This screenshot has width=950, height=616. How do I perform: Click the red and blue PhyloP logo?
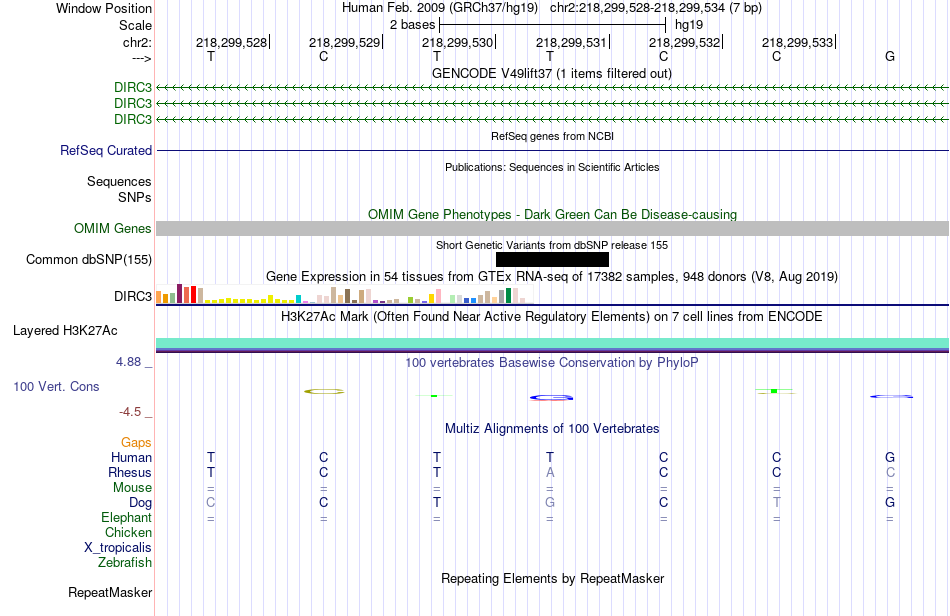coord(551,398)
